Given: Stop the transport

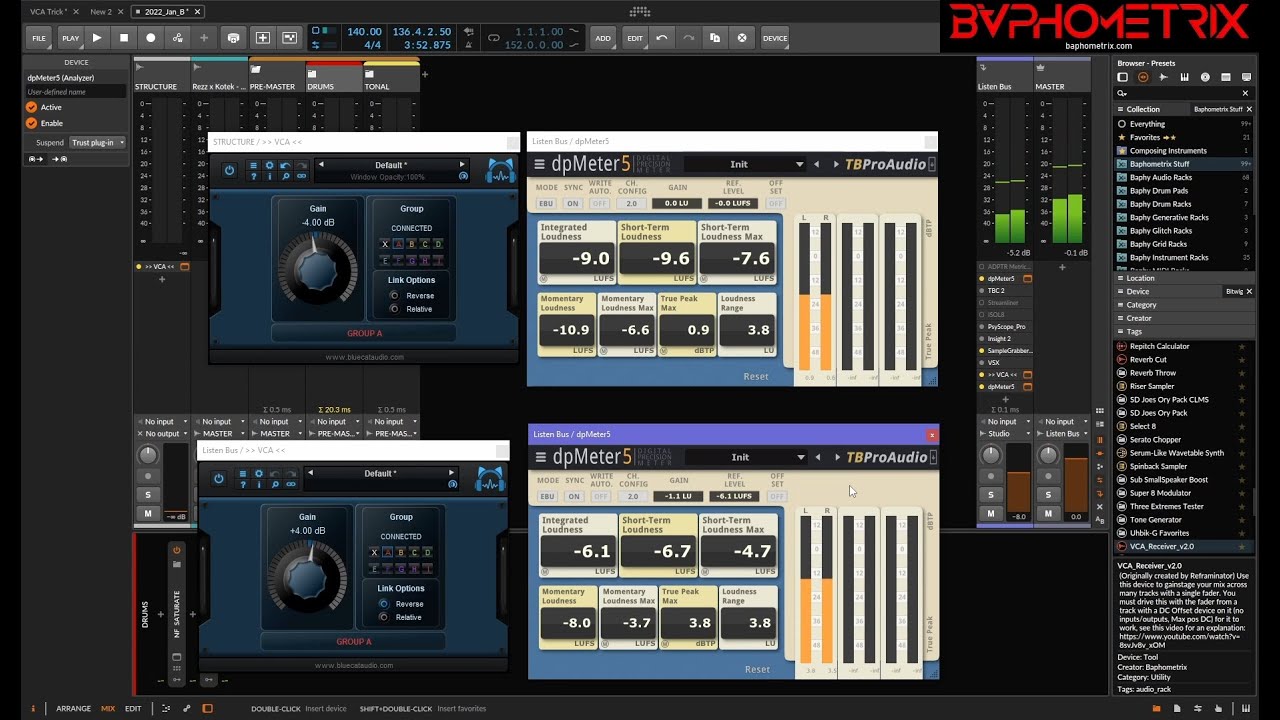Looking at the screenshot, I should point(124,38).
